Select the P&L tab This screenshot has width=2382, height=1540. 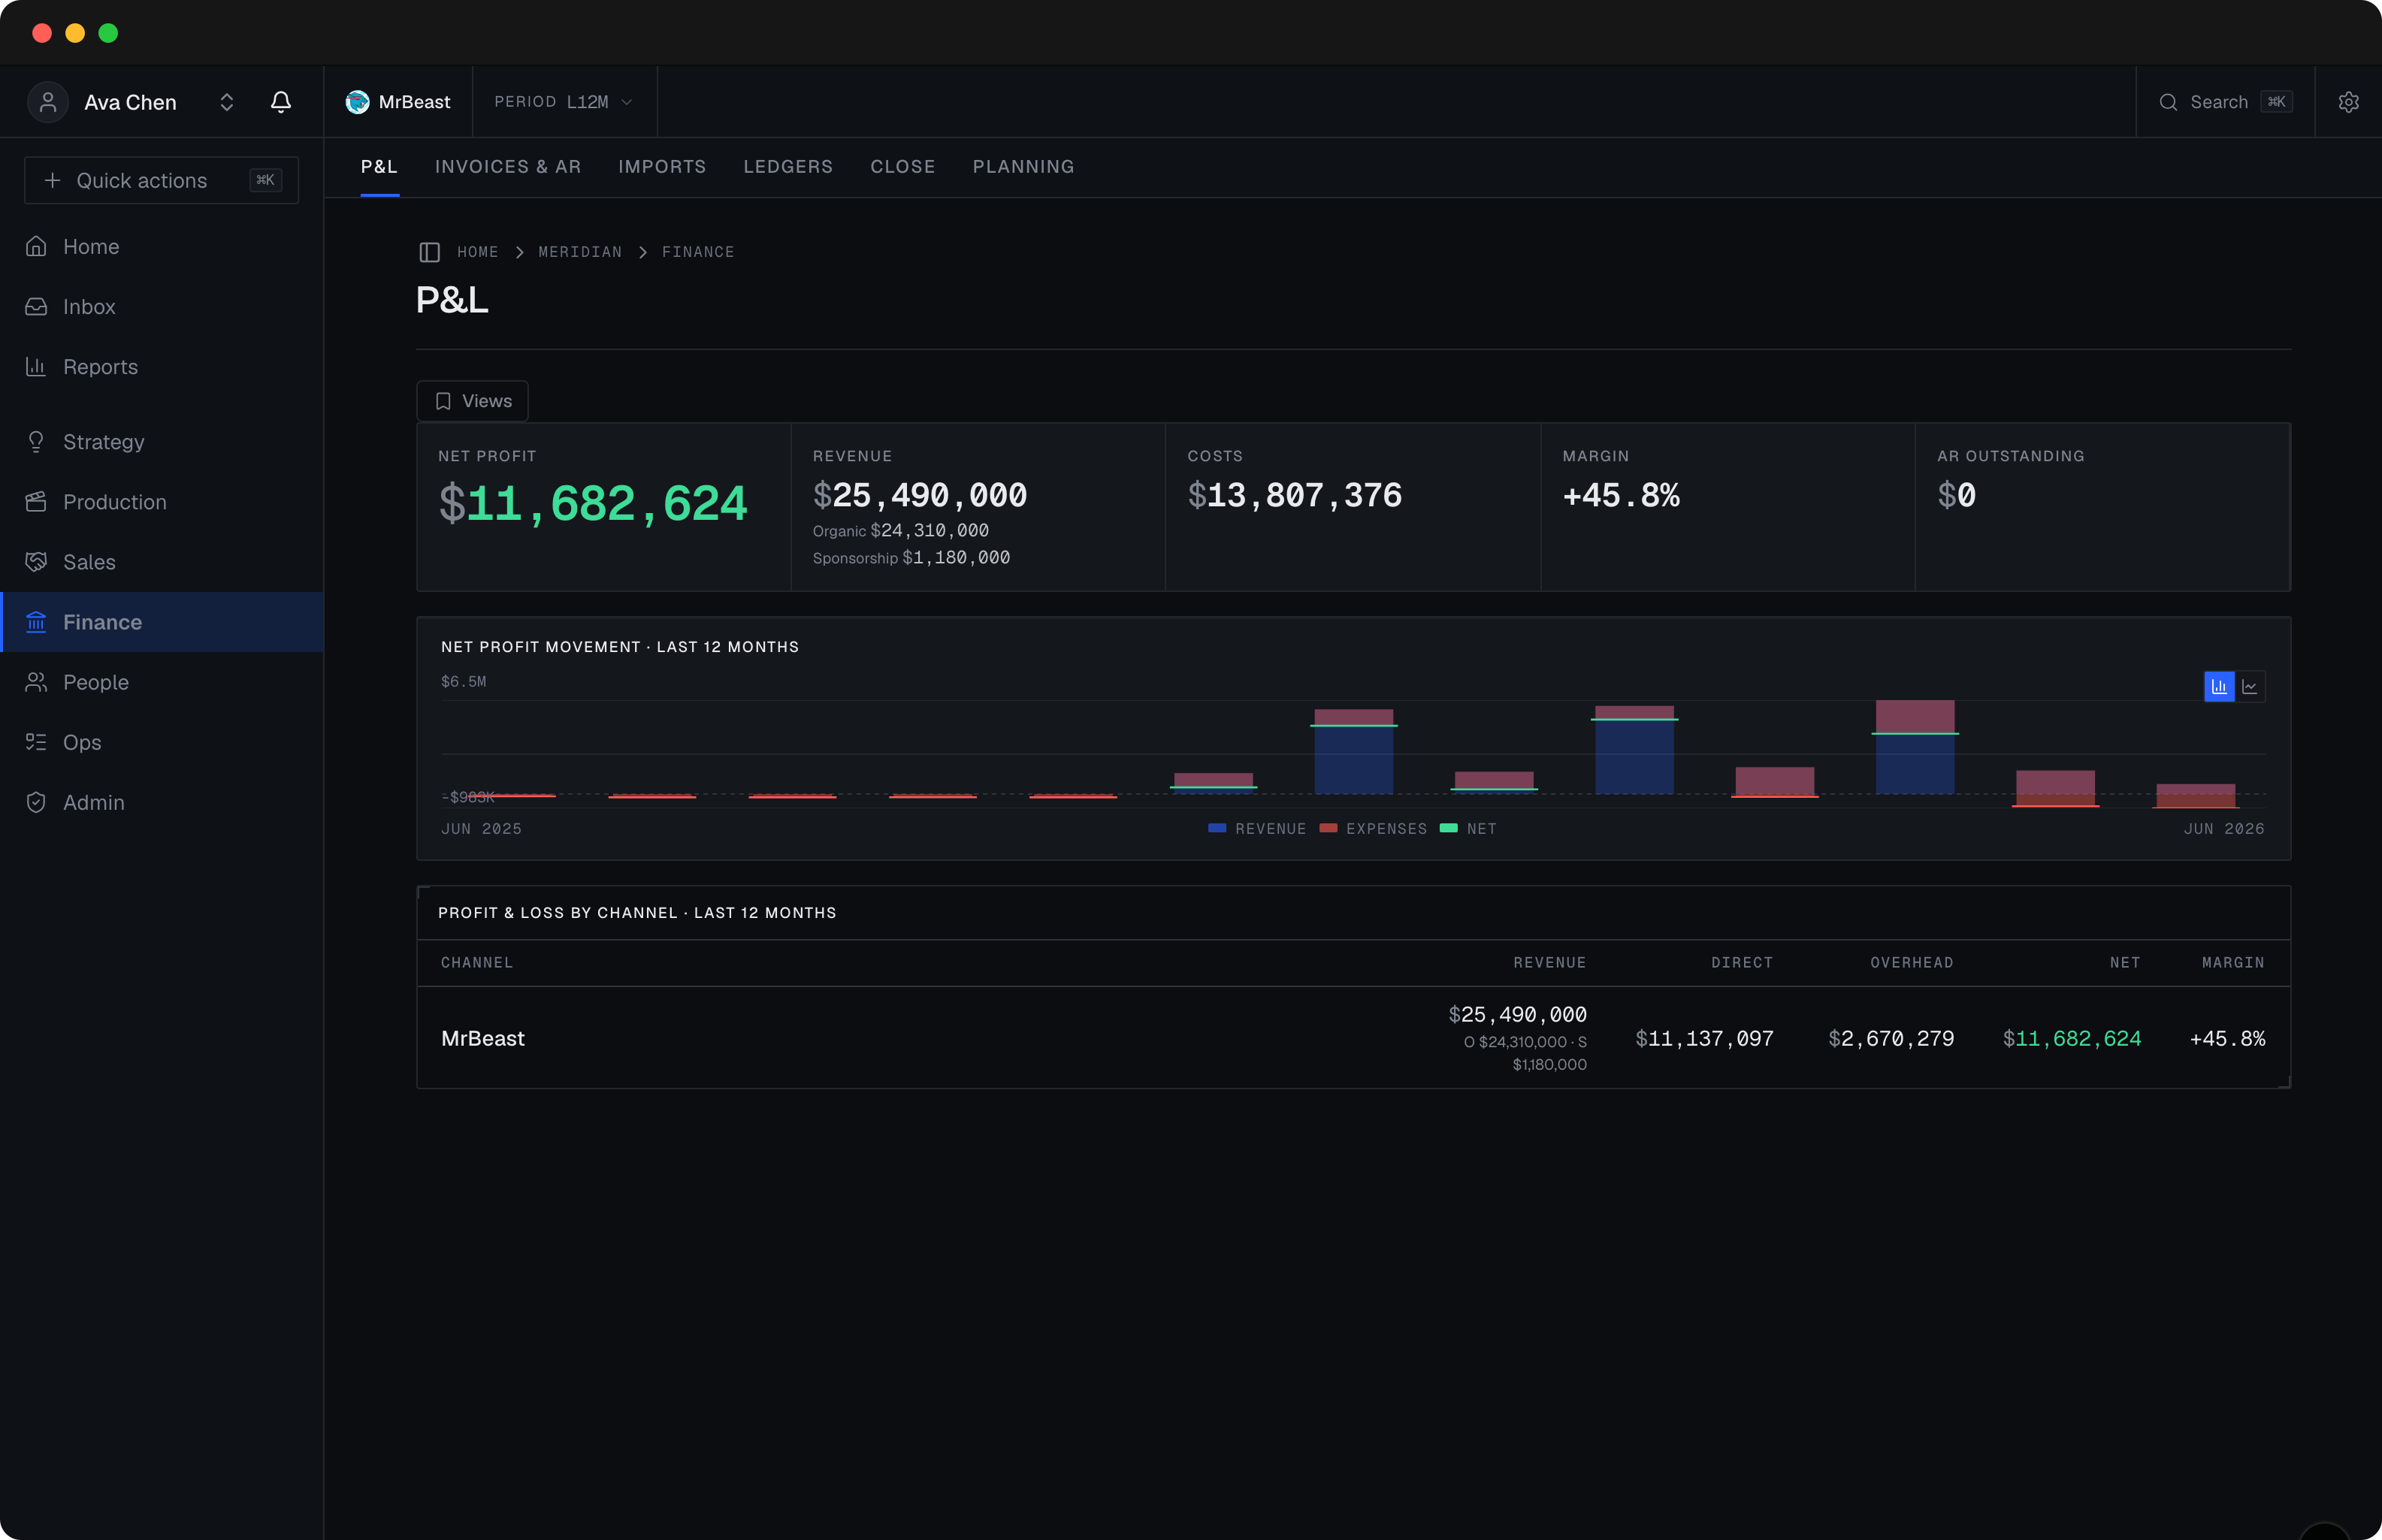click(379, 166)
